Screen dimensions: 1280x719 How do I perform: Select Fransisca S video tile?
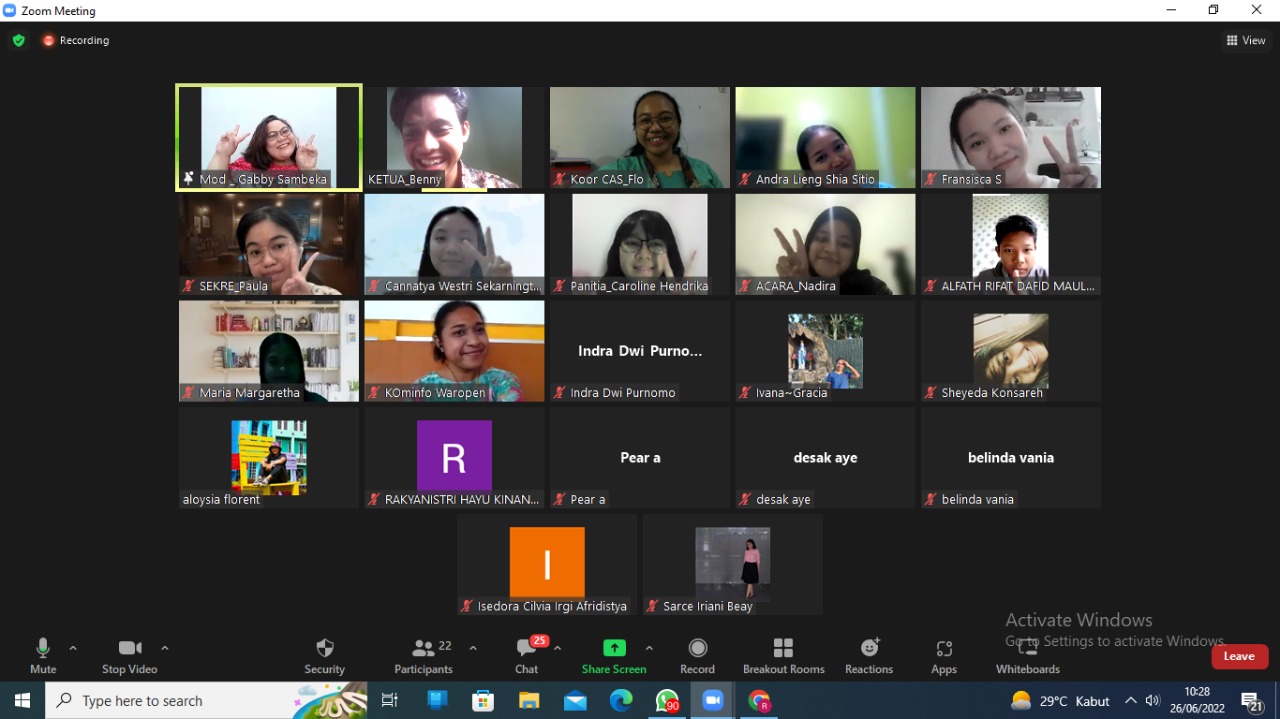1011,137
